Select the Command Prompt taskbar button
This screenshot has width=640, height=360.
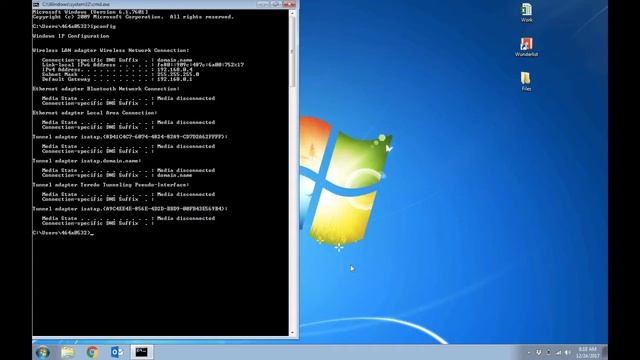142,352
